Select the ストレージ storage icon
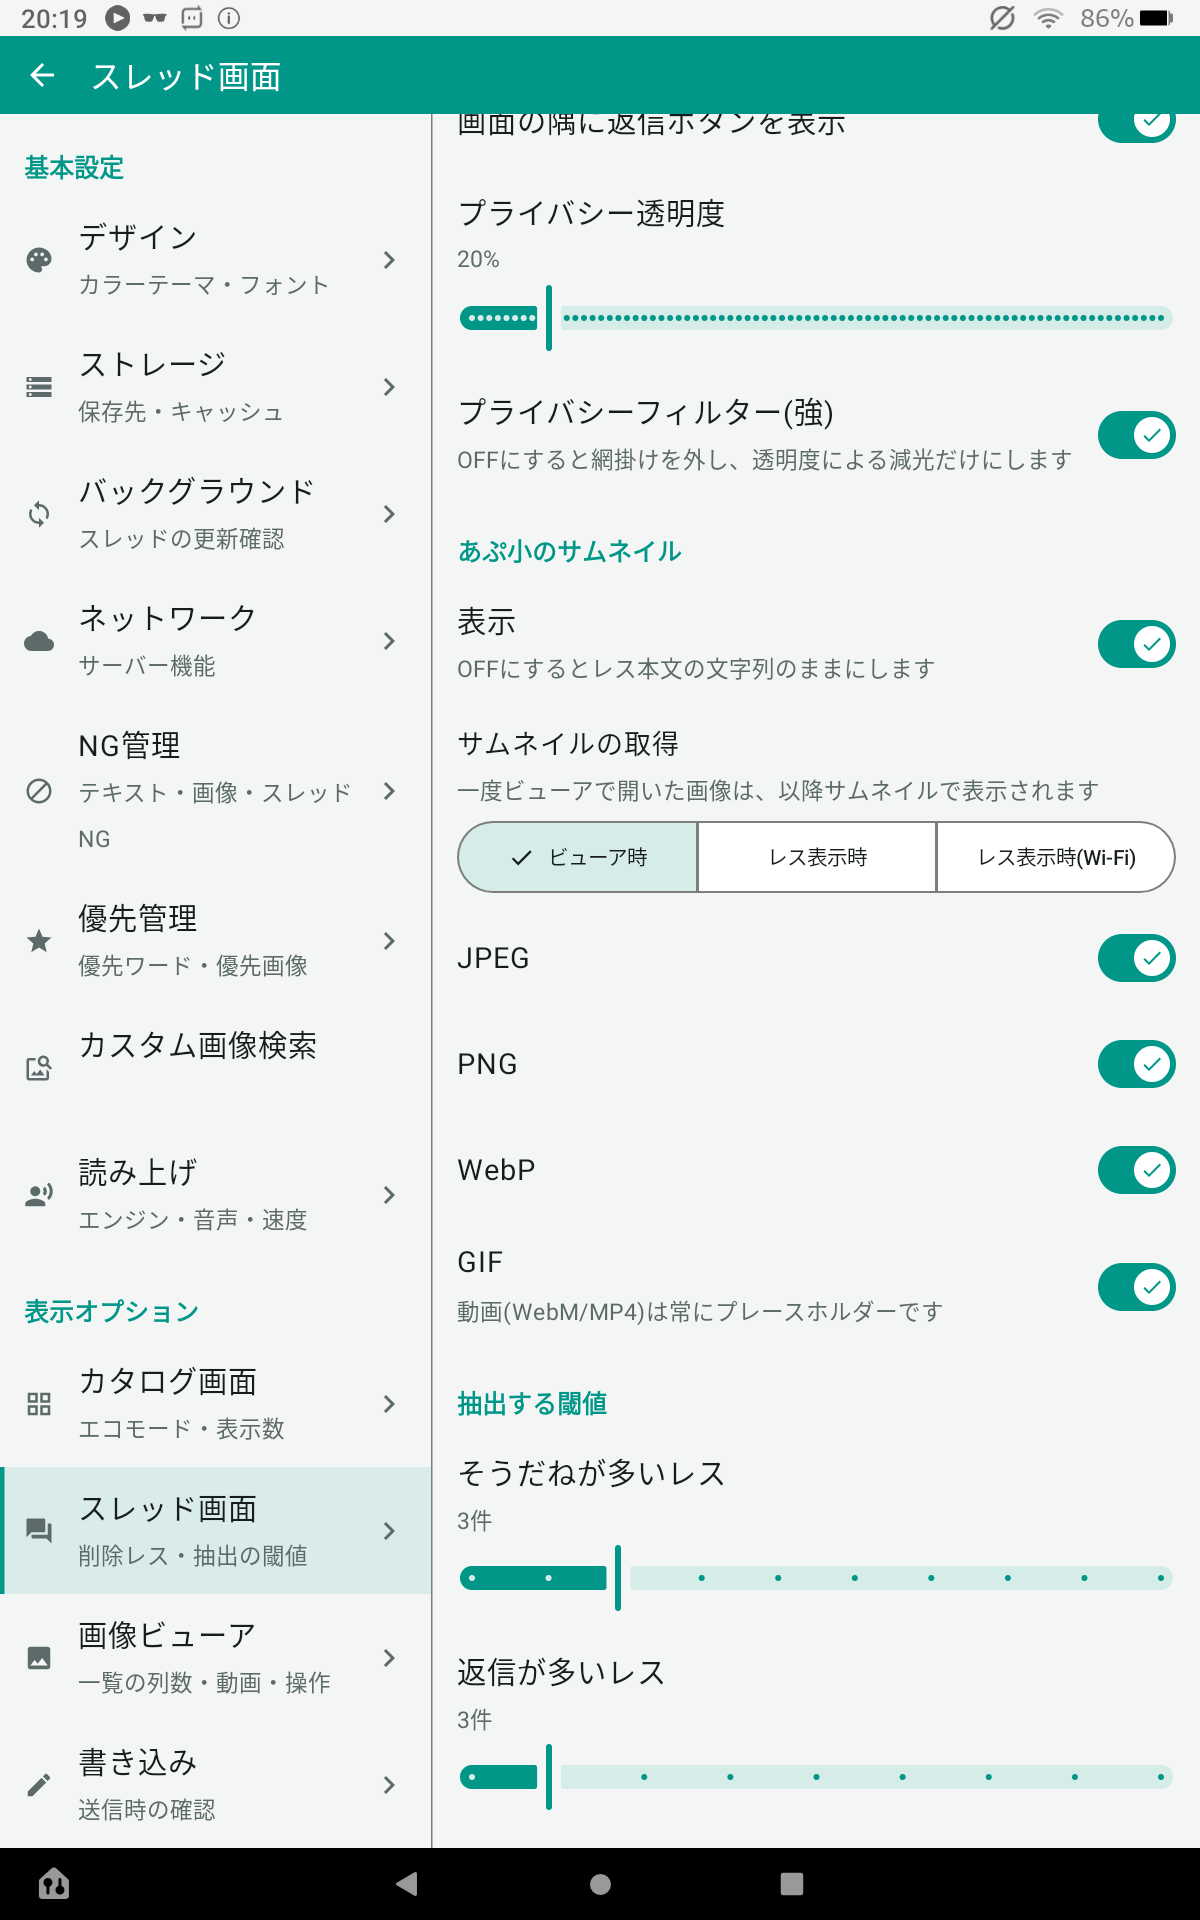The image size is (1200, 1920). tap(39, 387)
